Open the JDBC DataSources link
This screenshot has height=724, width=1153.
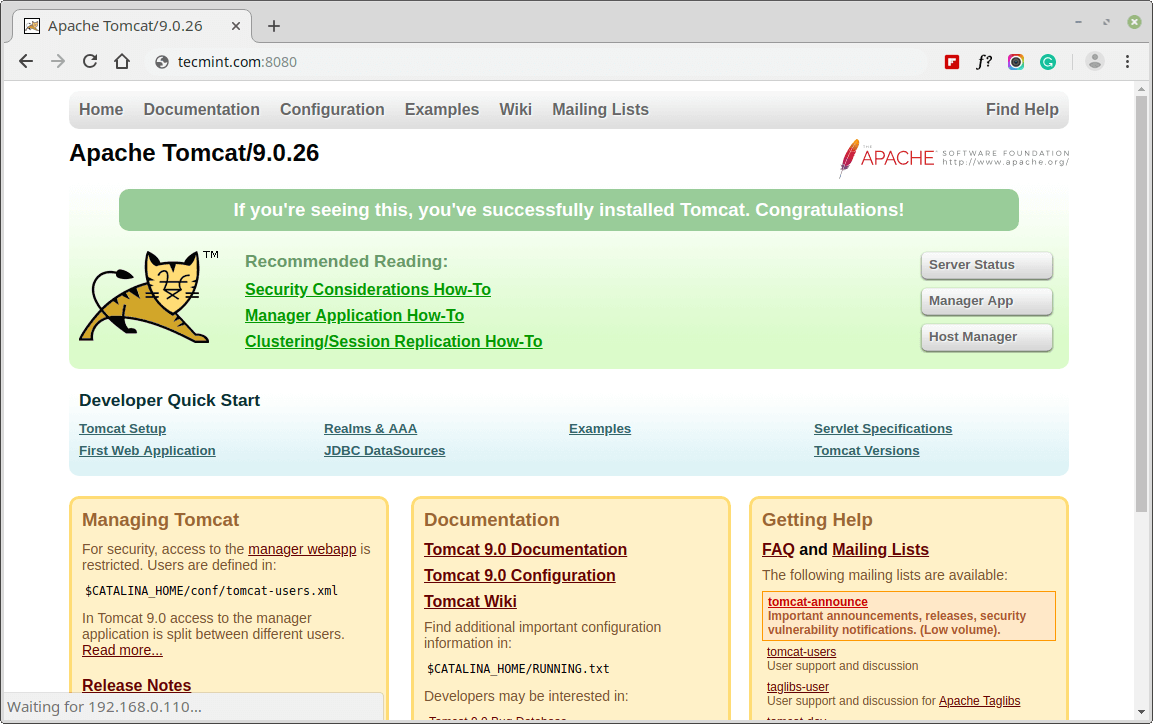(385, 451)
